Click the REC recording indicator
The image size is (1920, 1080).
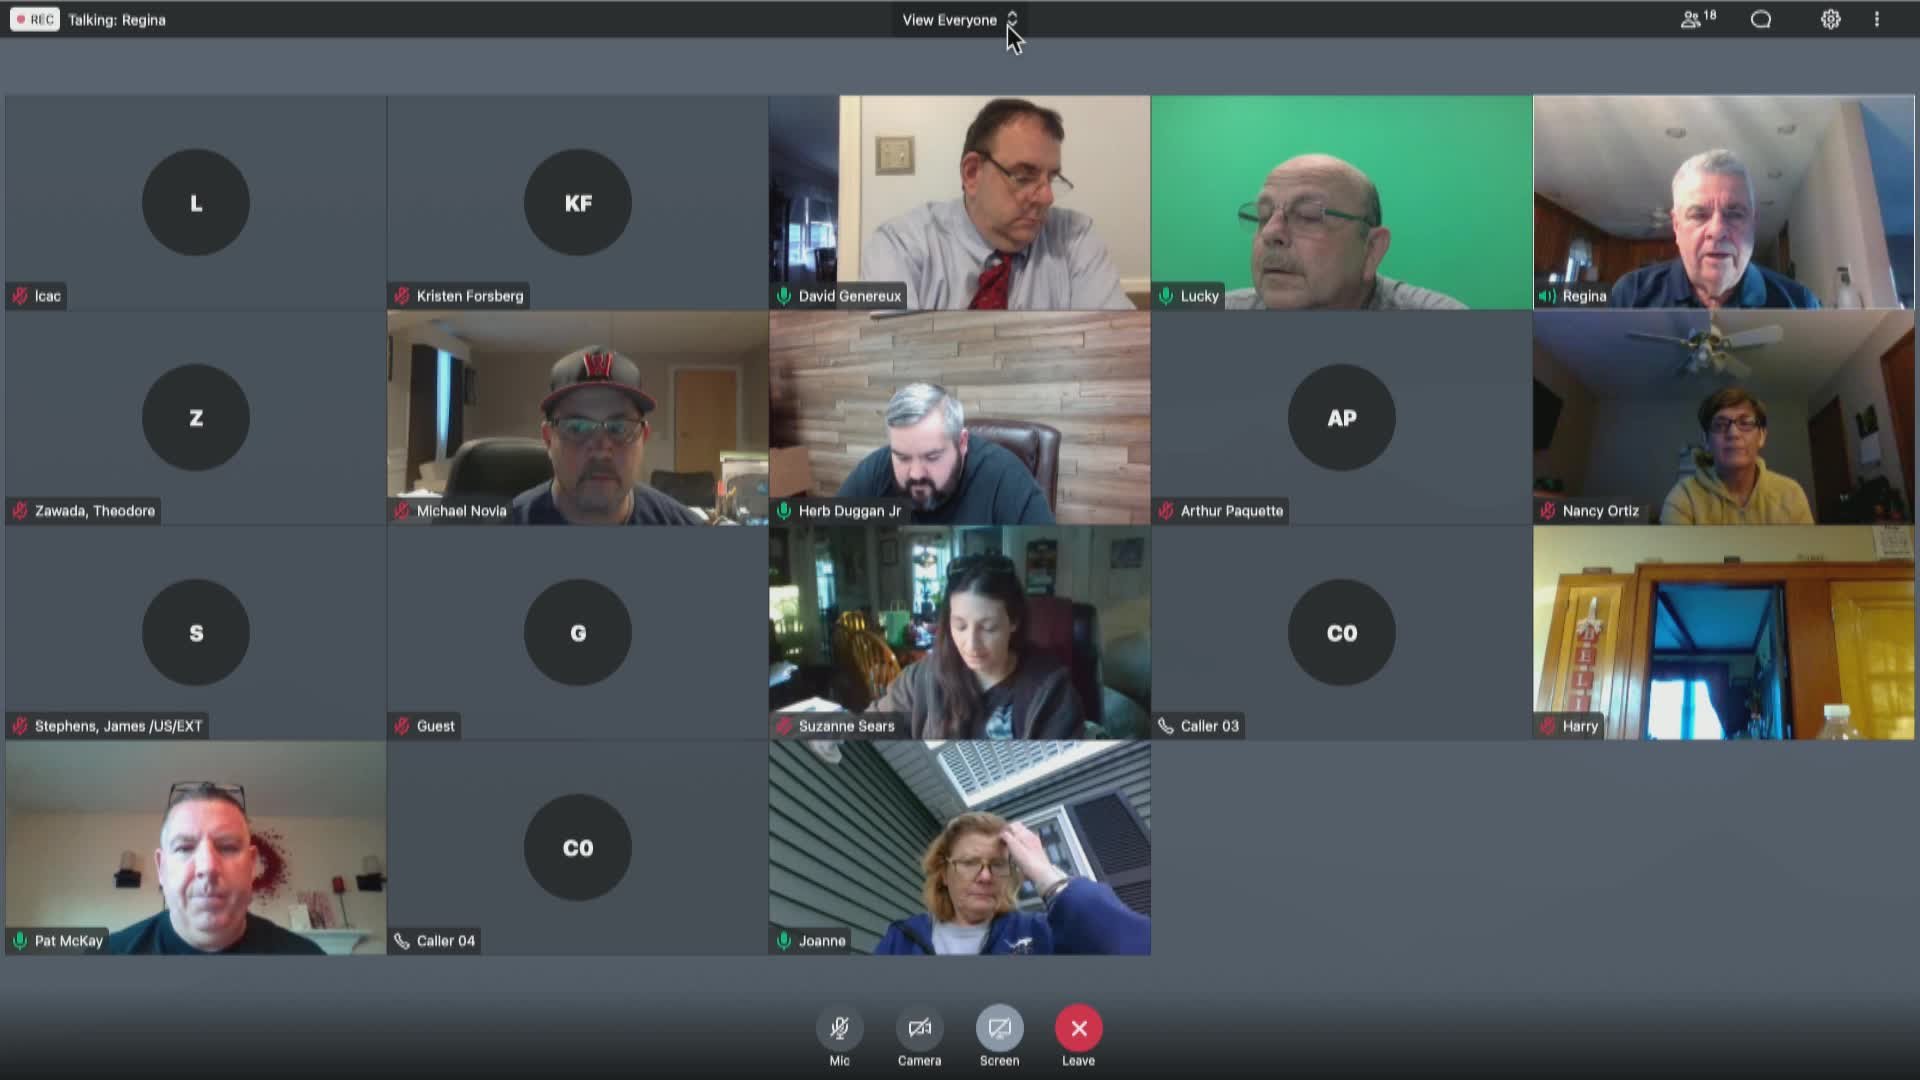(35, 20)
